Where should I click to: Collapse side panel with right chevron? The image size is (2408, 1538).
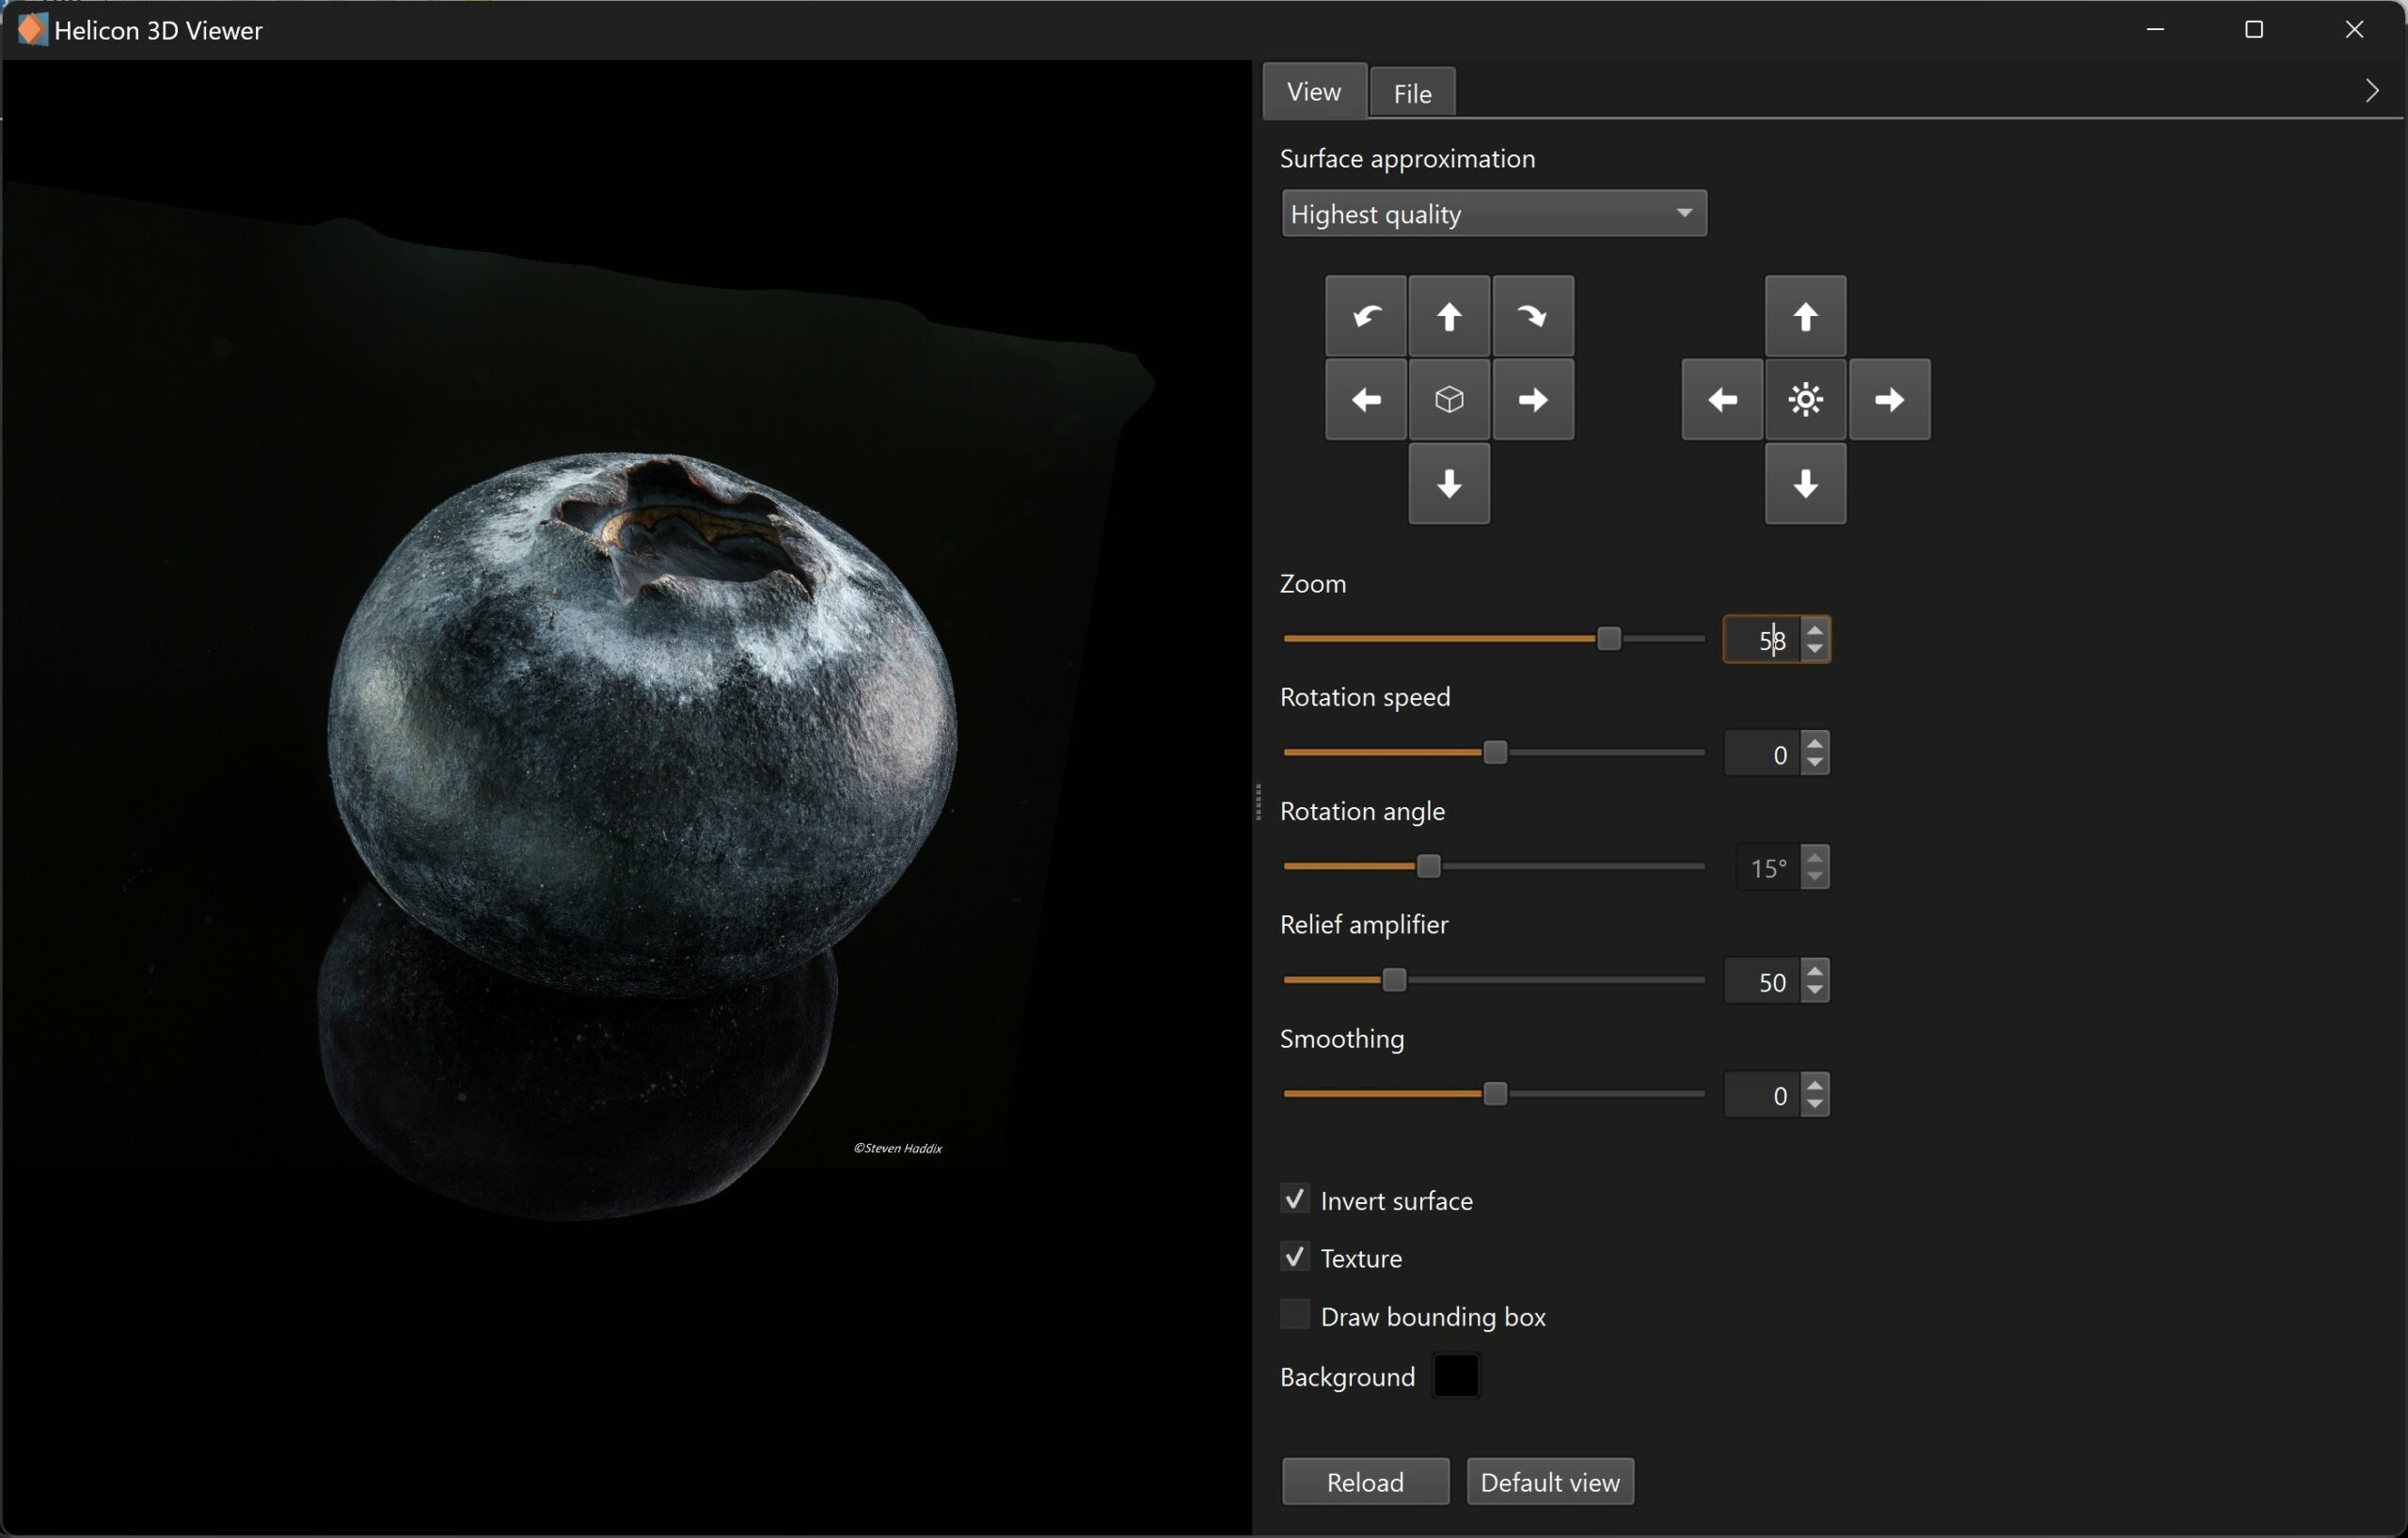click(2372, 91)
